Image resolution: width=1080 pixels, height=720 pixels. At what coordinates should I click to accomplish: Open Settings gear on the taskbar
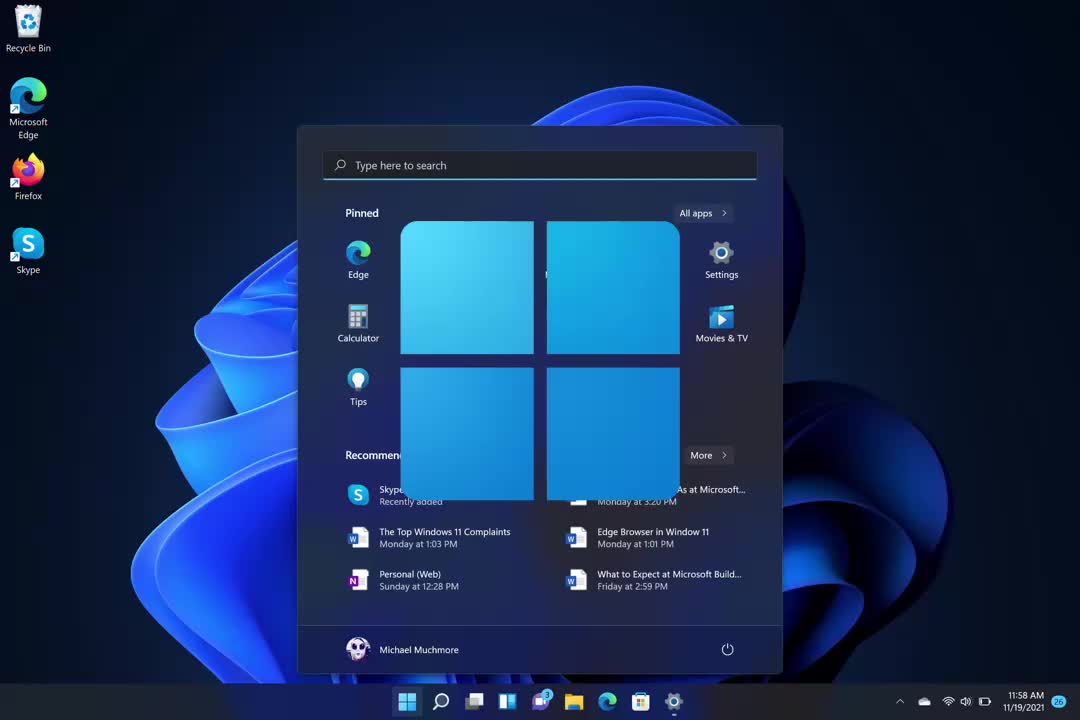(674, 701)
